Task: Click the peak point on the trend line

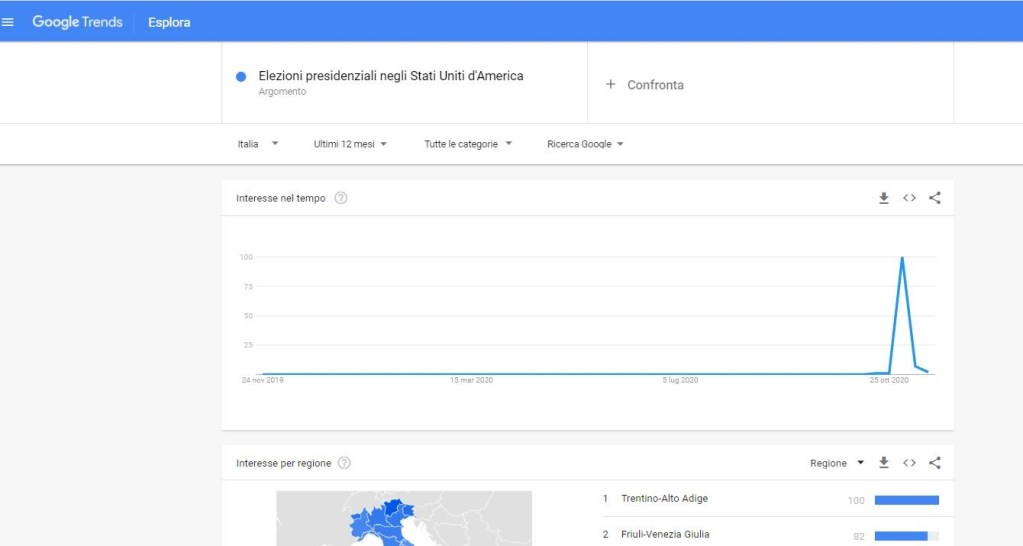Action: (903, 258)
